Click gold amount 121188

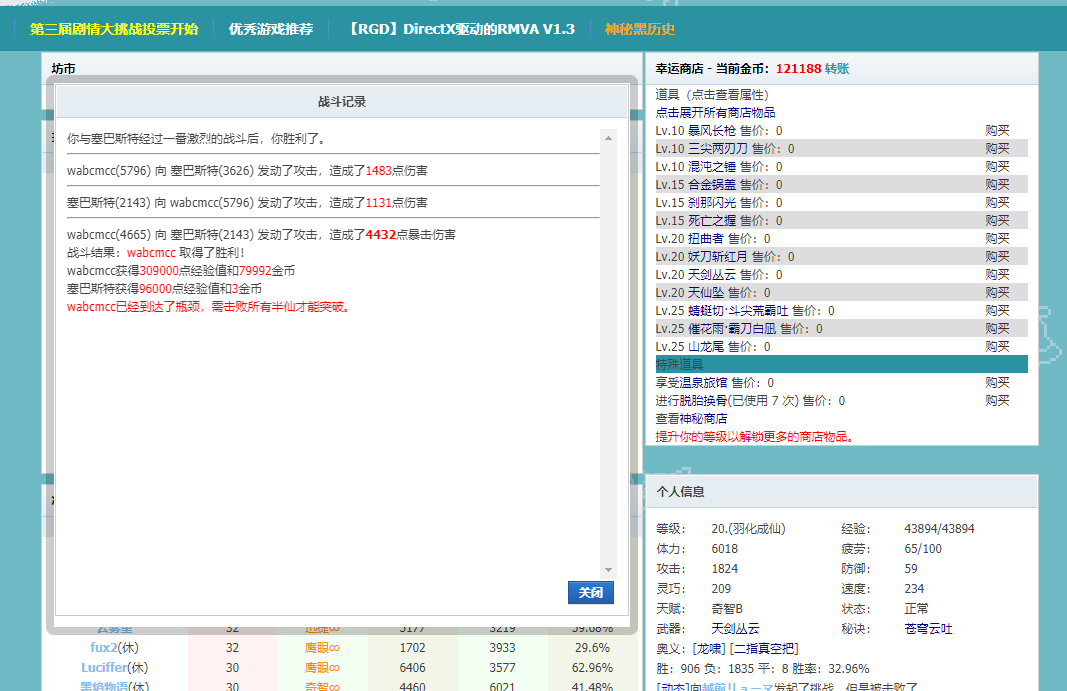point(798,69)
